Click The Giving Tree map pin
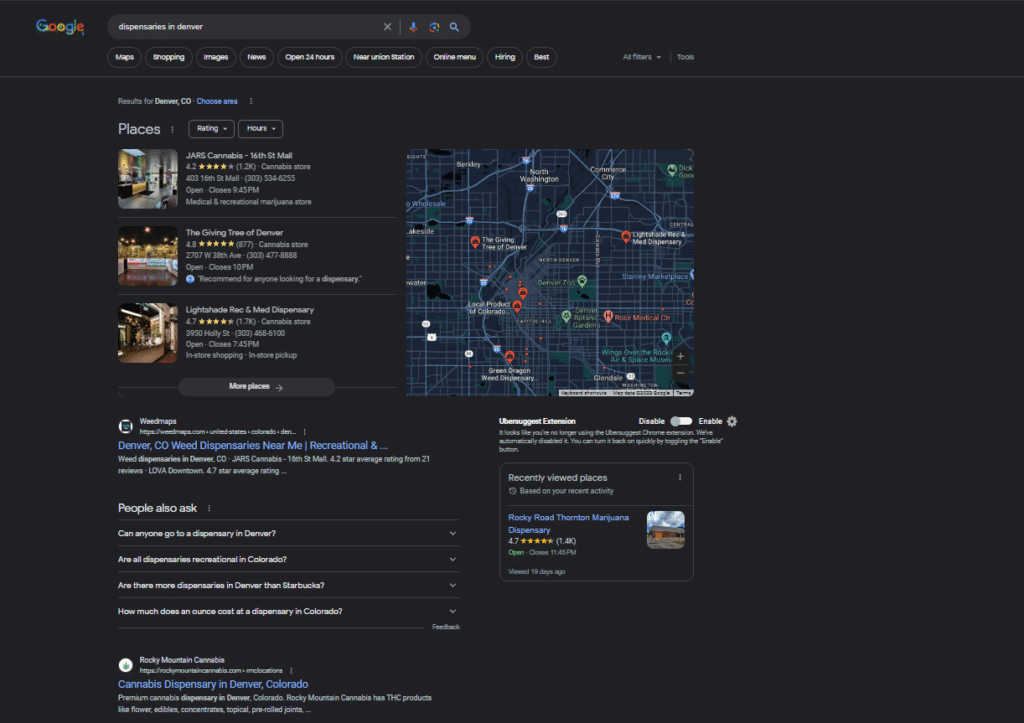The height and width of the screenshot is (723, 1024). tap(475, 242)
